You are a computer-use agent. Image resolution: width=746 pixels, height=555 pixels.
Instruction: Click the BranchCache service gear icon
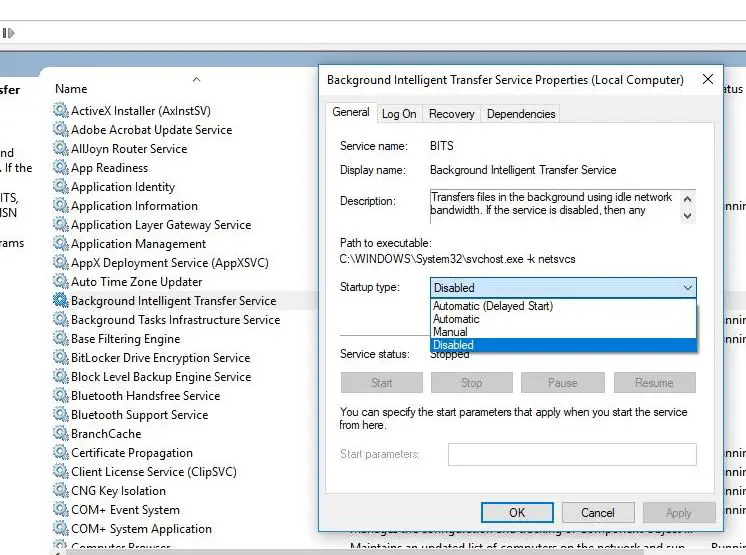(x=60, y=434)
